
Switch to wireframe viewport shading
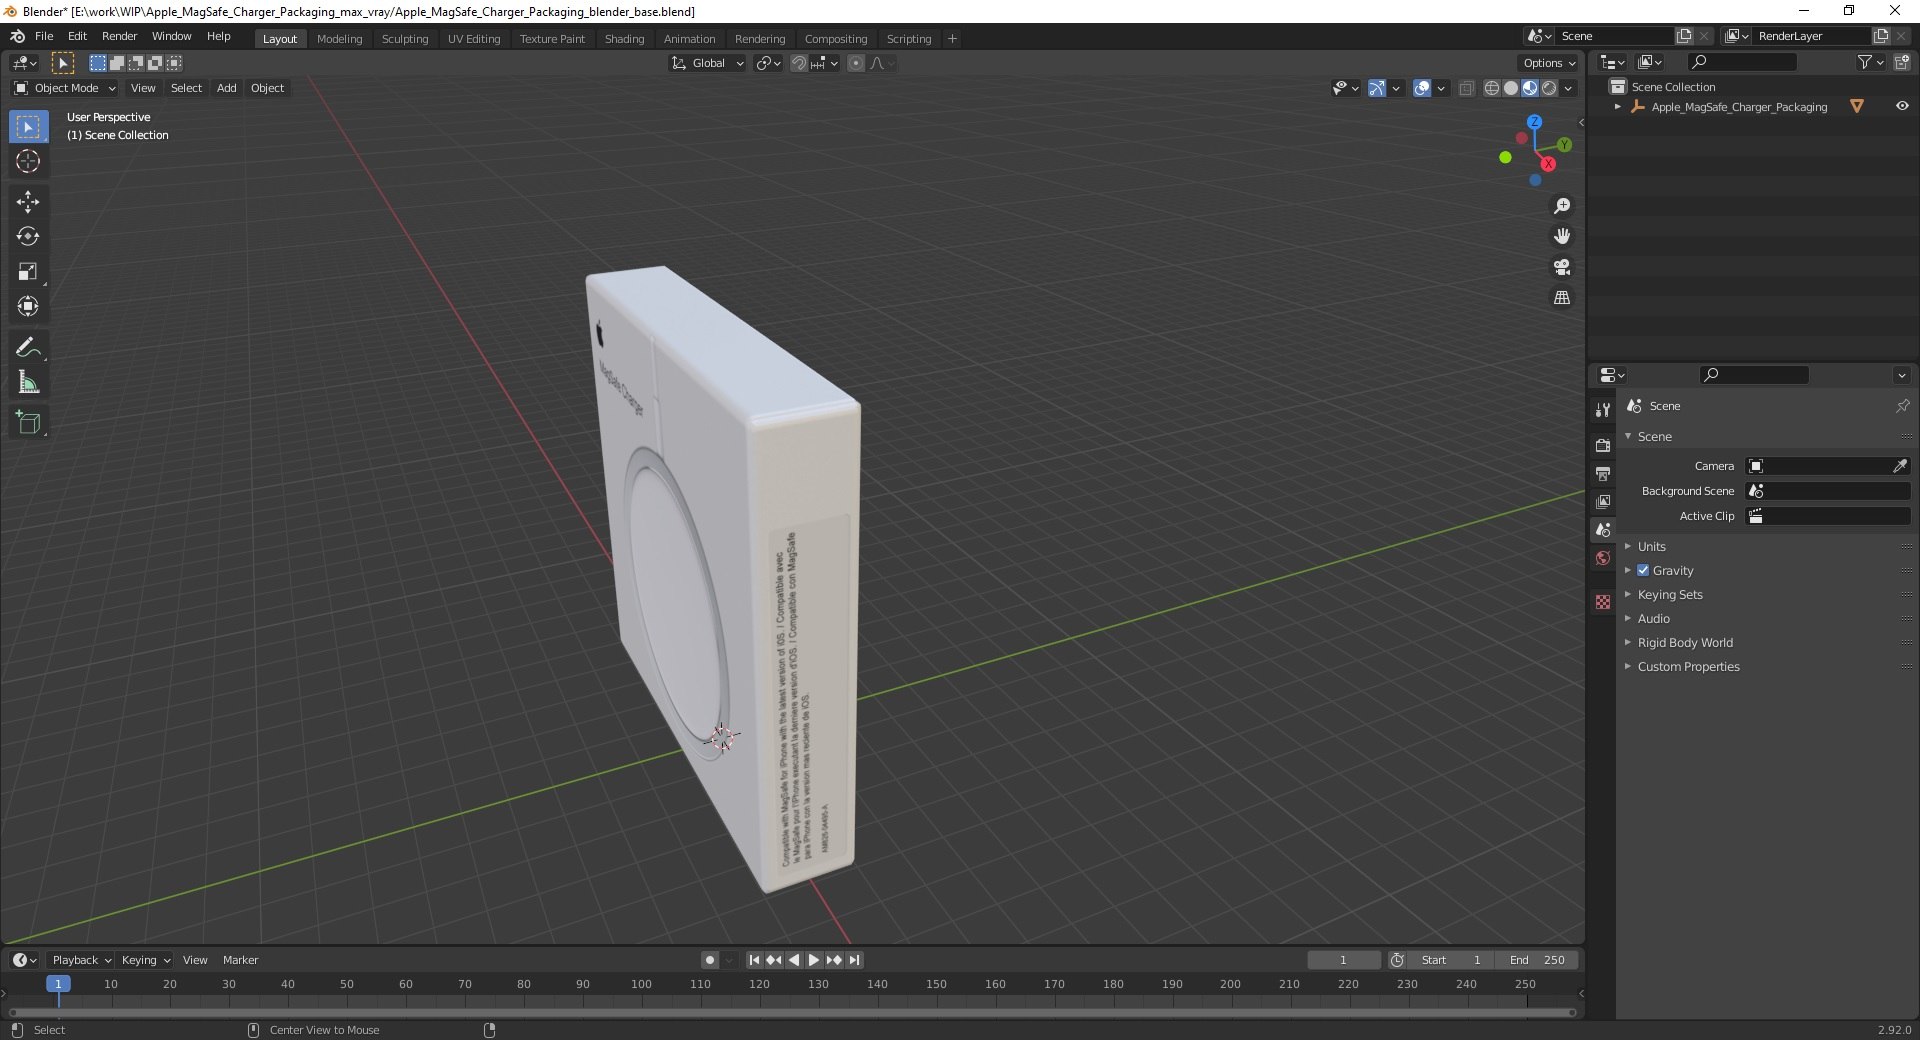pyautogui.click(x=1492, y=88)
